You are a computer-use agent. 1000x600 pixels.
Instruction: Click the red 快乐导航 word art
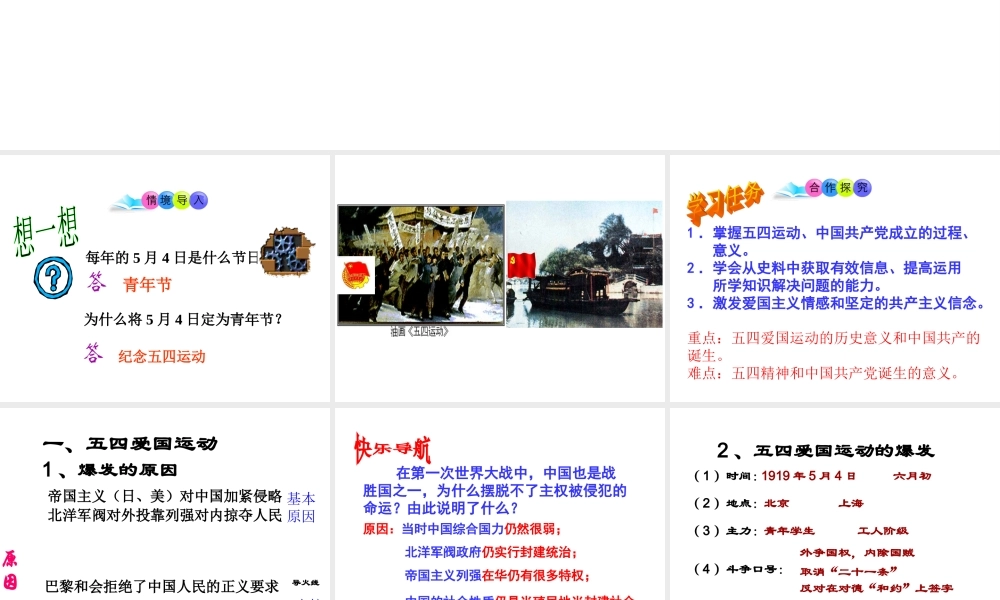pyautogui.click(x=392, y=449)
